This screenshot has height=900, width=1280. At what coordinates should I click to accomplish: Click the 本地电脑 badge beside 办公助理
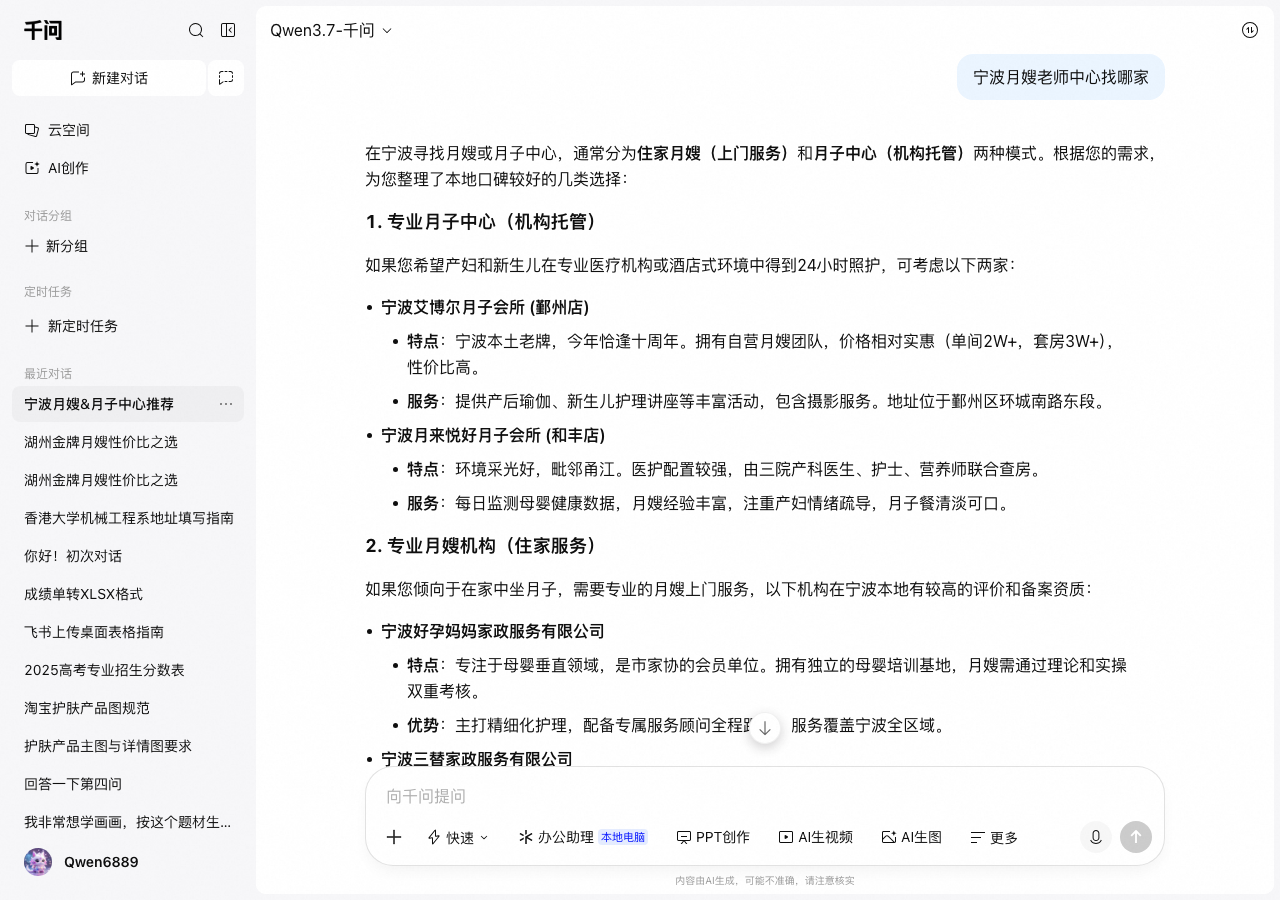click(623, 837)
